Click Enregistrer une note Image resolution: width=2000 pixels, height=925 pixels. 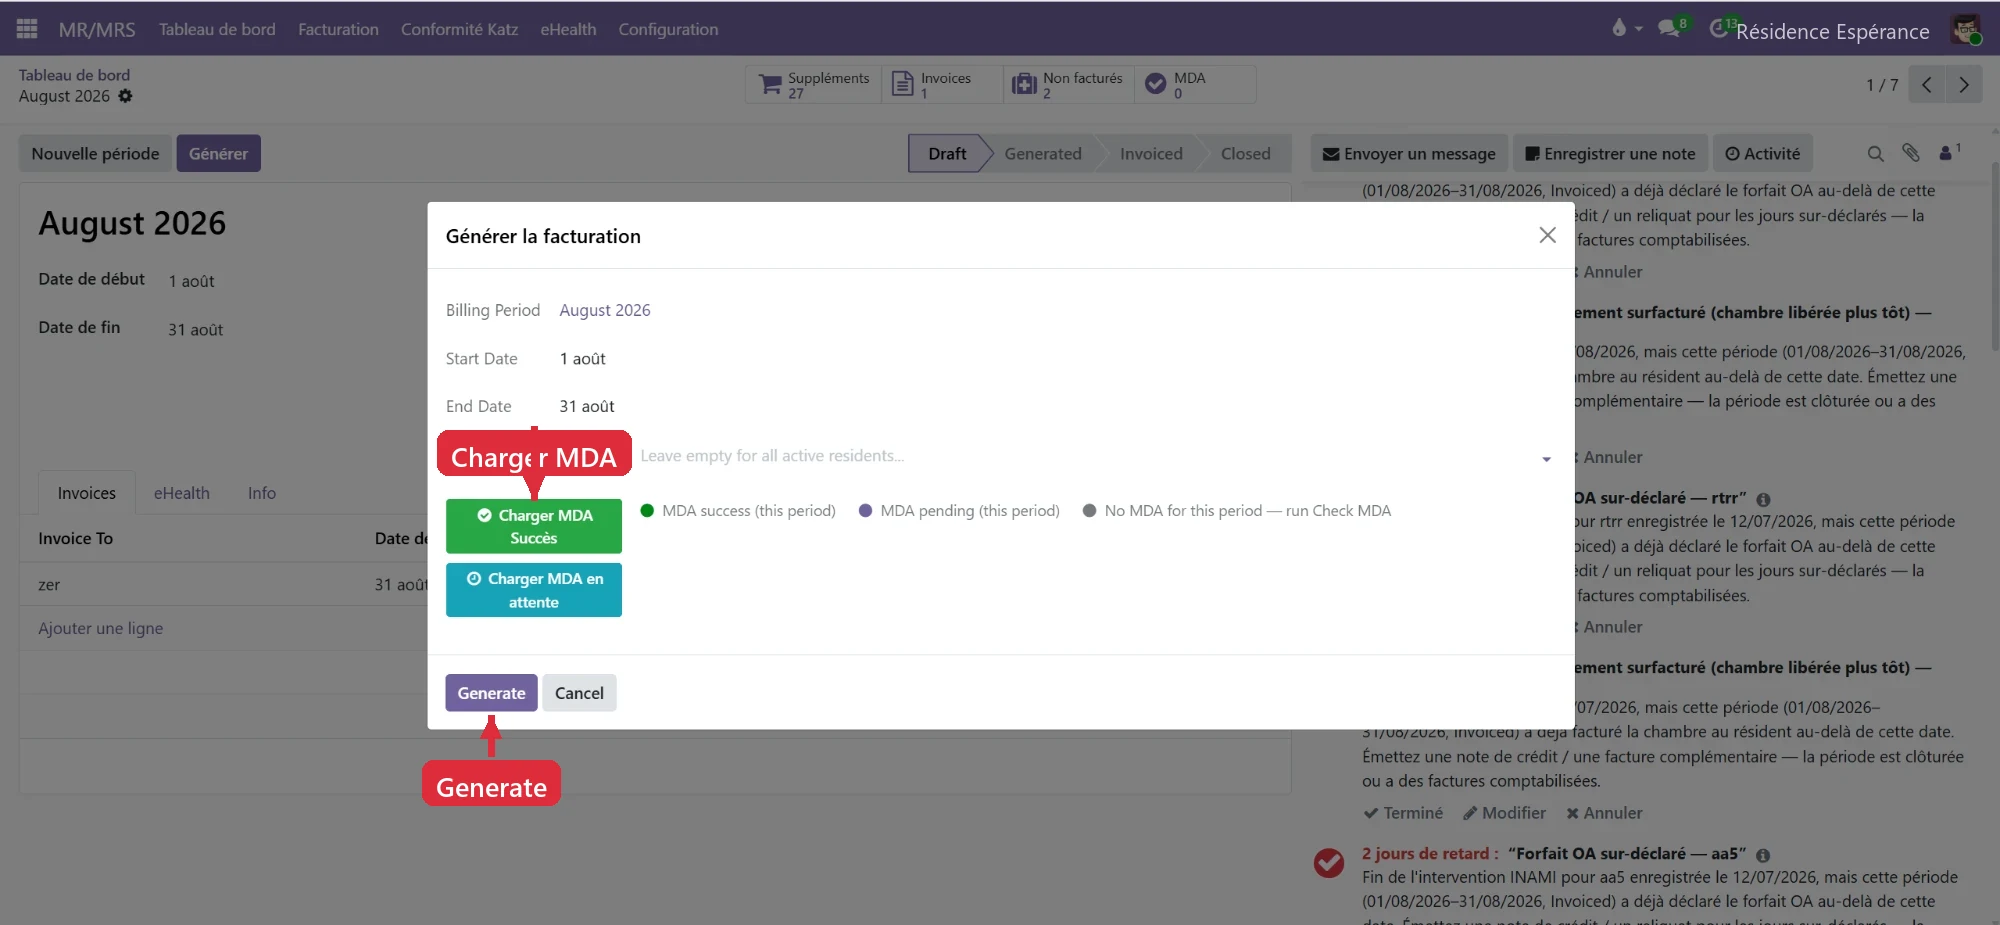coord(1610,153)
